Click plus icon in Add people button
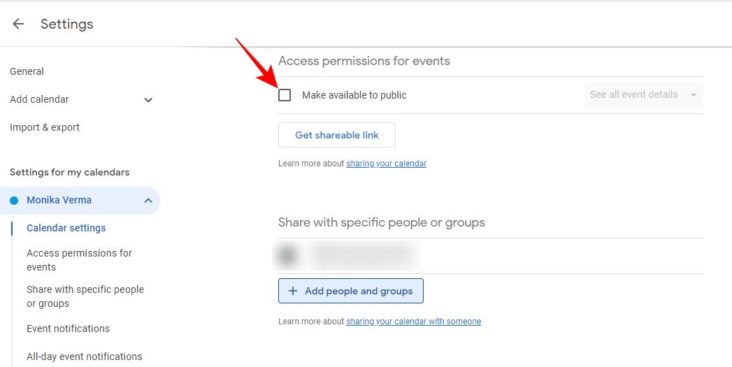This screenshot has width=732, height=367. (x=293, y=291)
